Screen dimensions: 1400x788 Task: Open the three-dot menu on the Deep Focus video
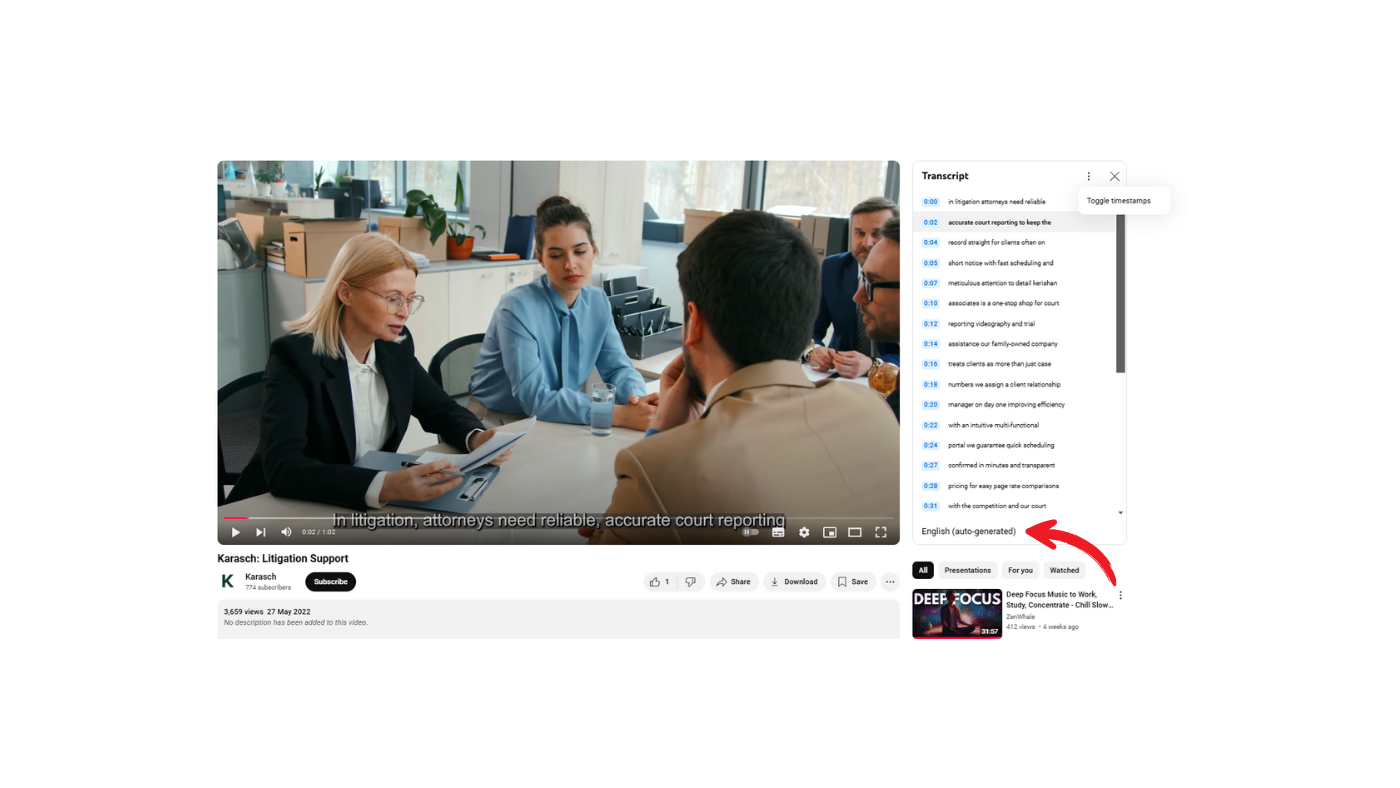coord(1119,594)
